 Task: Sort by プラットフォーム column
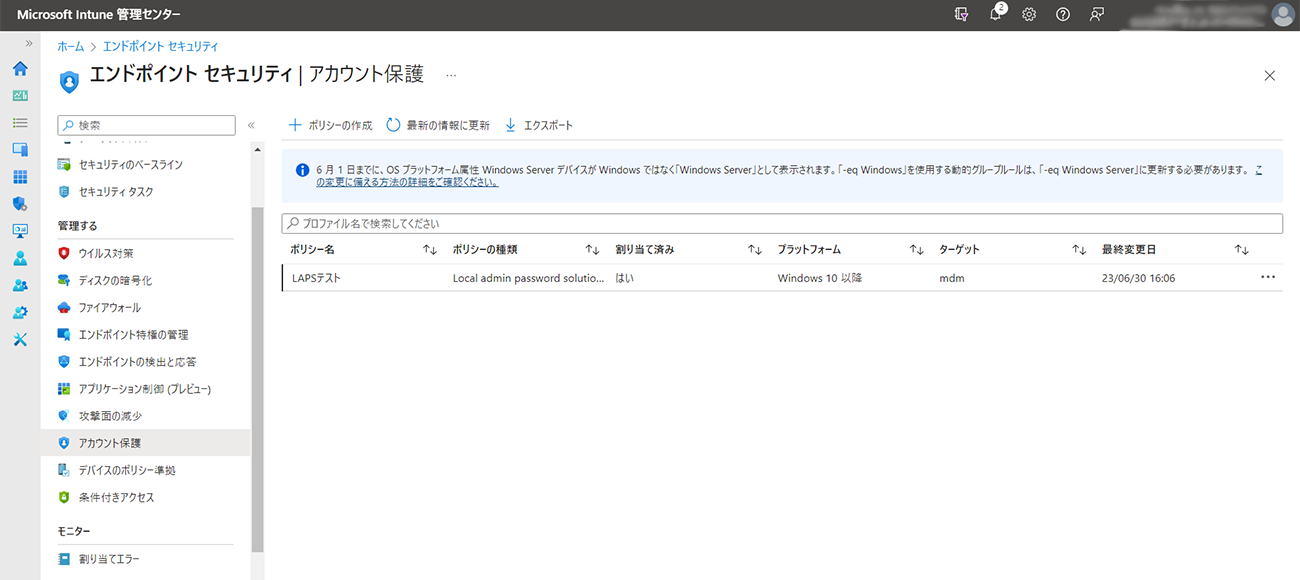pyautogui.click(x=916, y=249)
